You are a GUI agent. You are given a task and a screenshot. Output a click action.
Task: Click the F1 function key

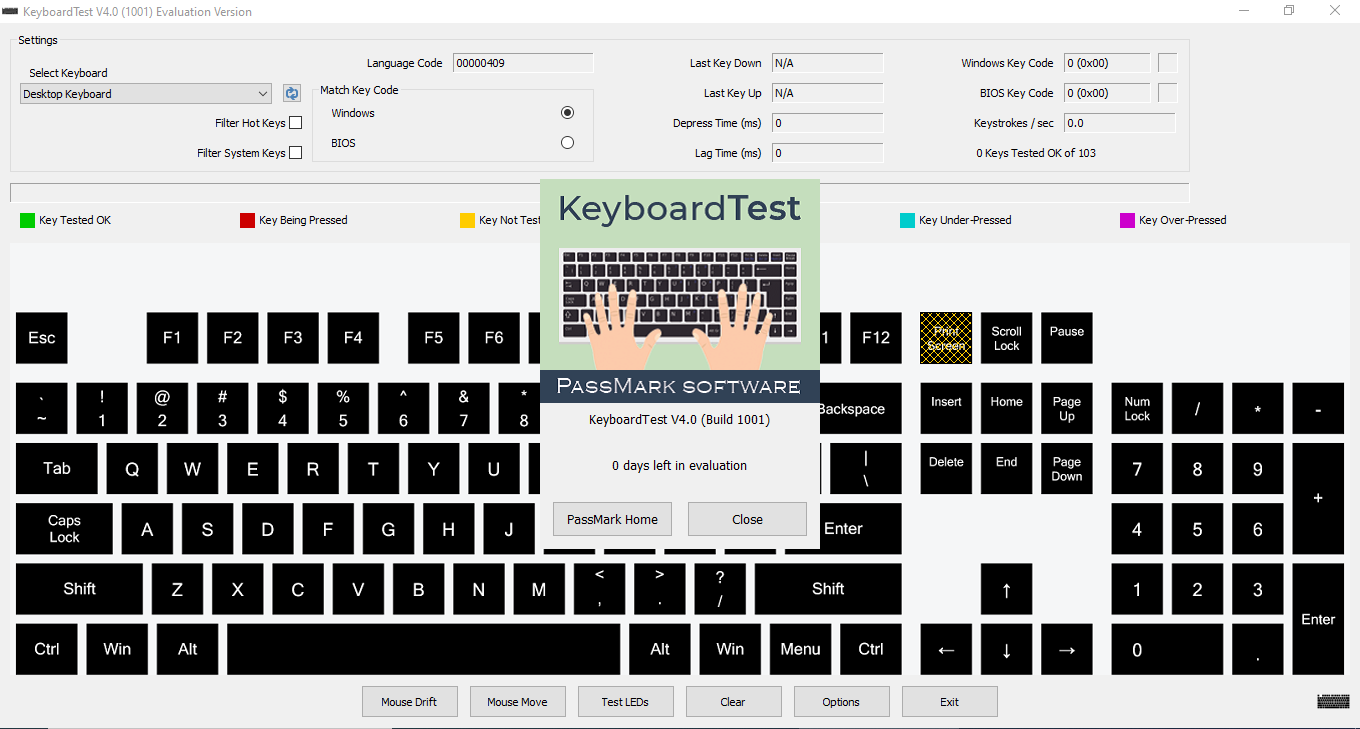[x=172, y=338]
